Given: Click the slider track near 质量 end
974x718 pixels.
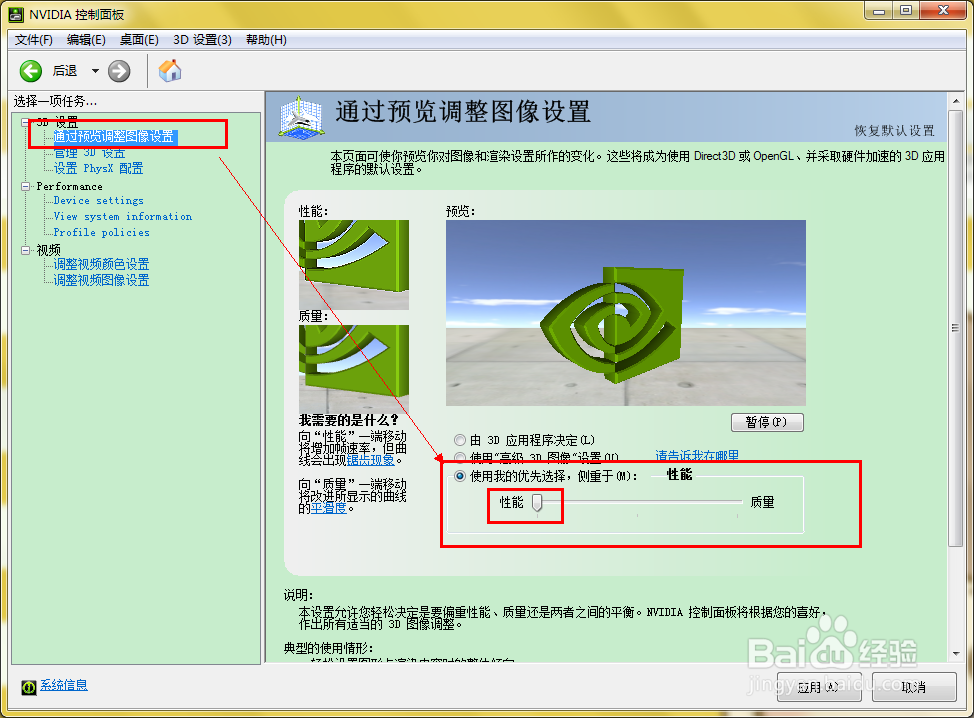Looking at the screenshot, I should click(x=737, y=502).
